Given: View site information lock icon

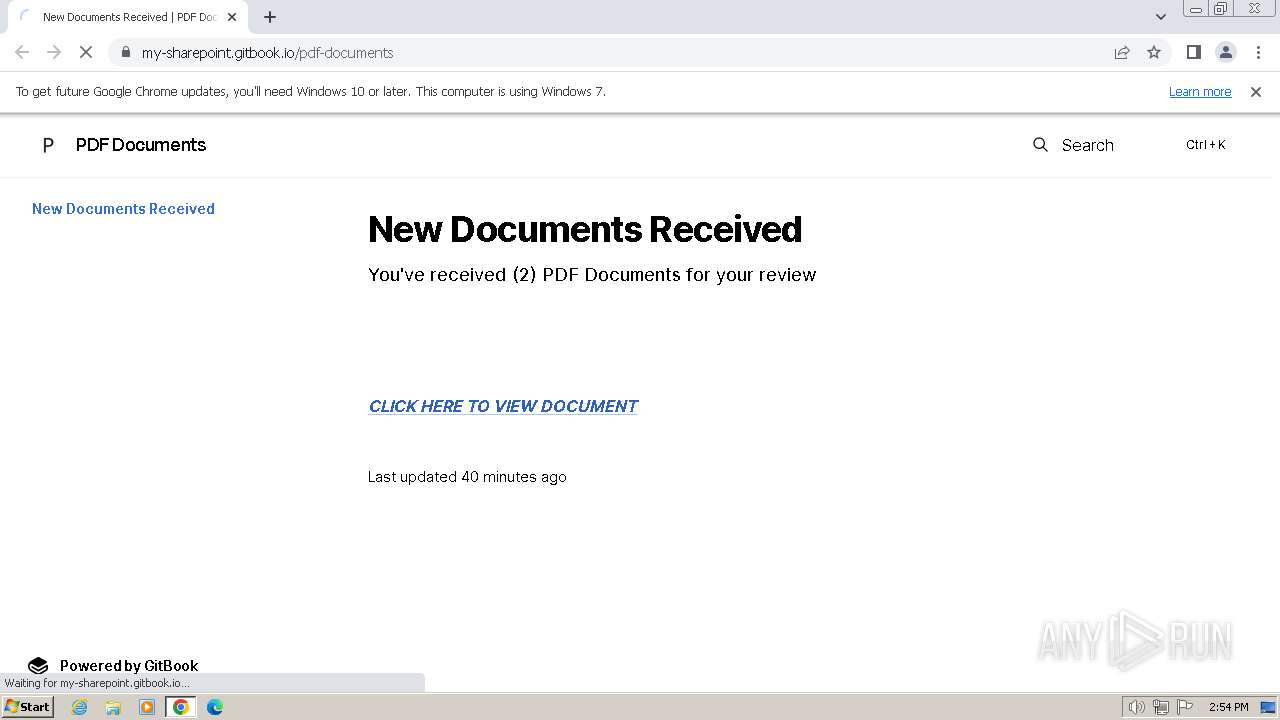Looking at the screenshot, I should click(125, 52).
